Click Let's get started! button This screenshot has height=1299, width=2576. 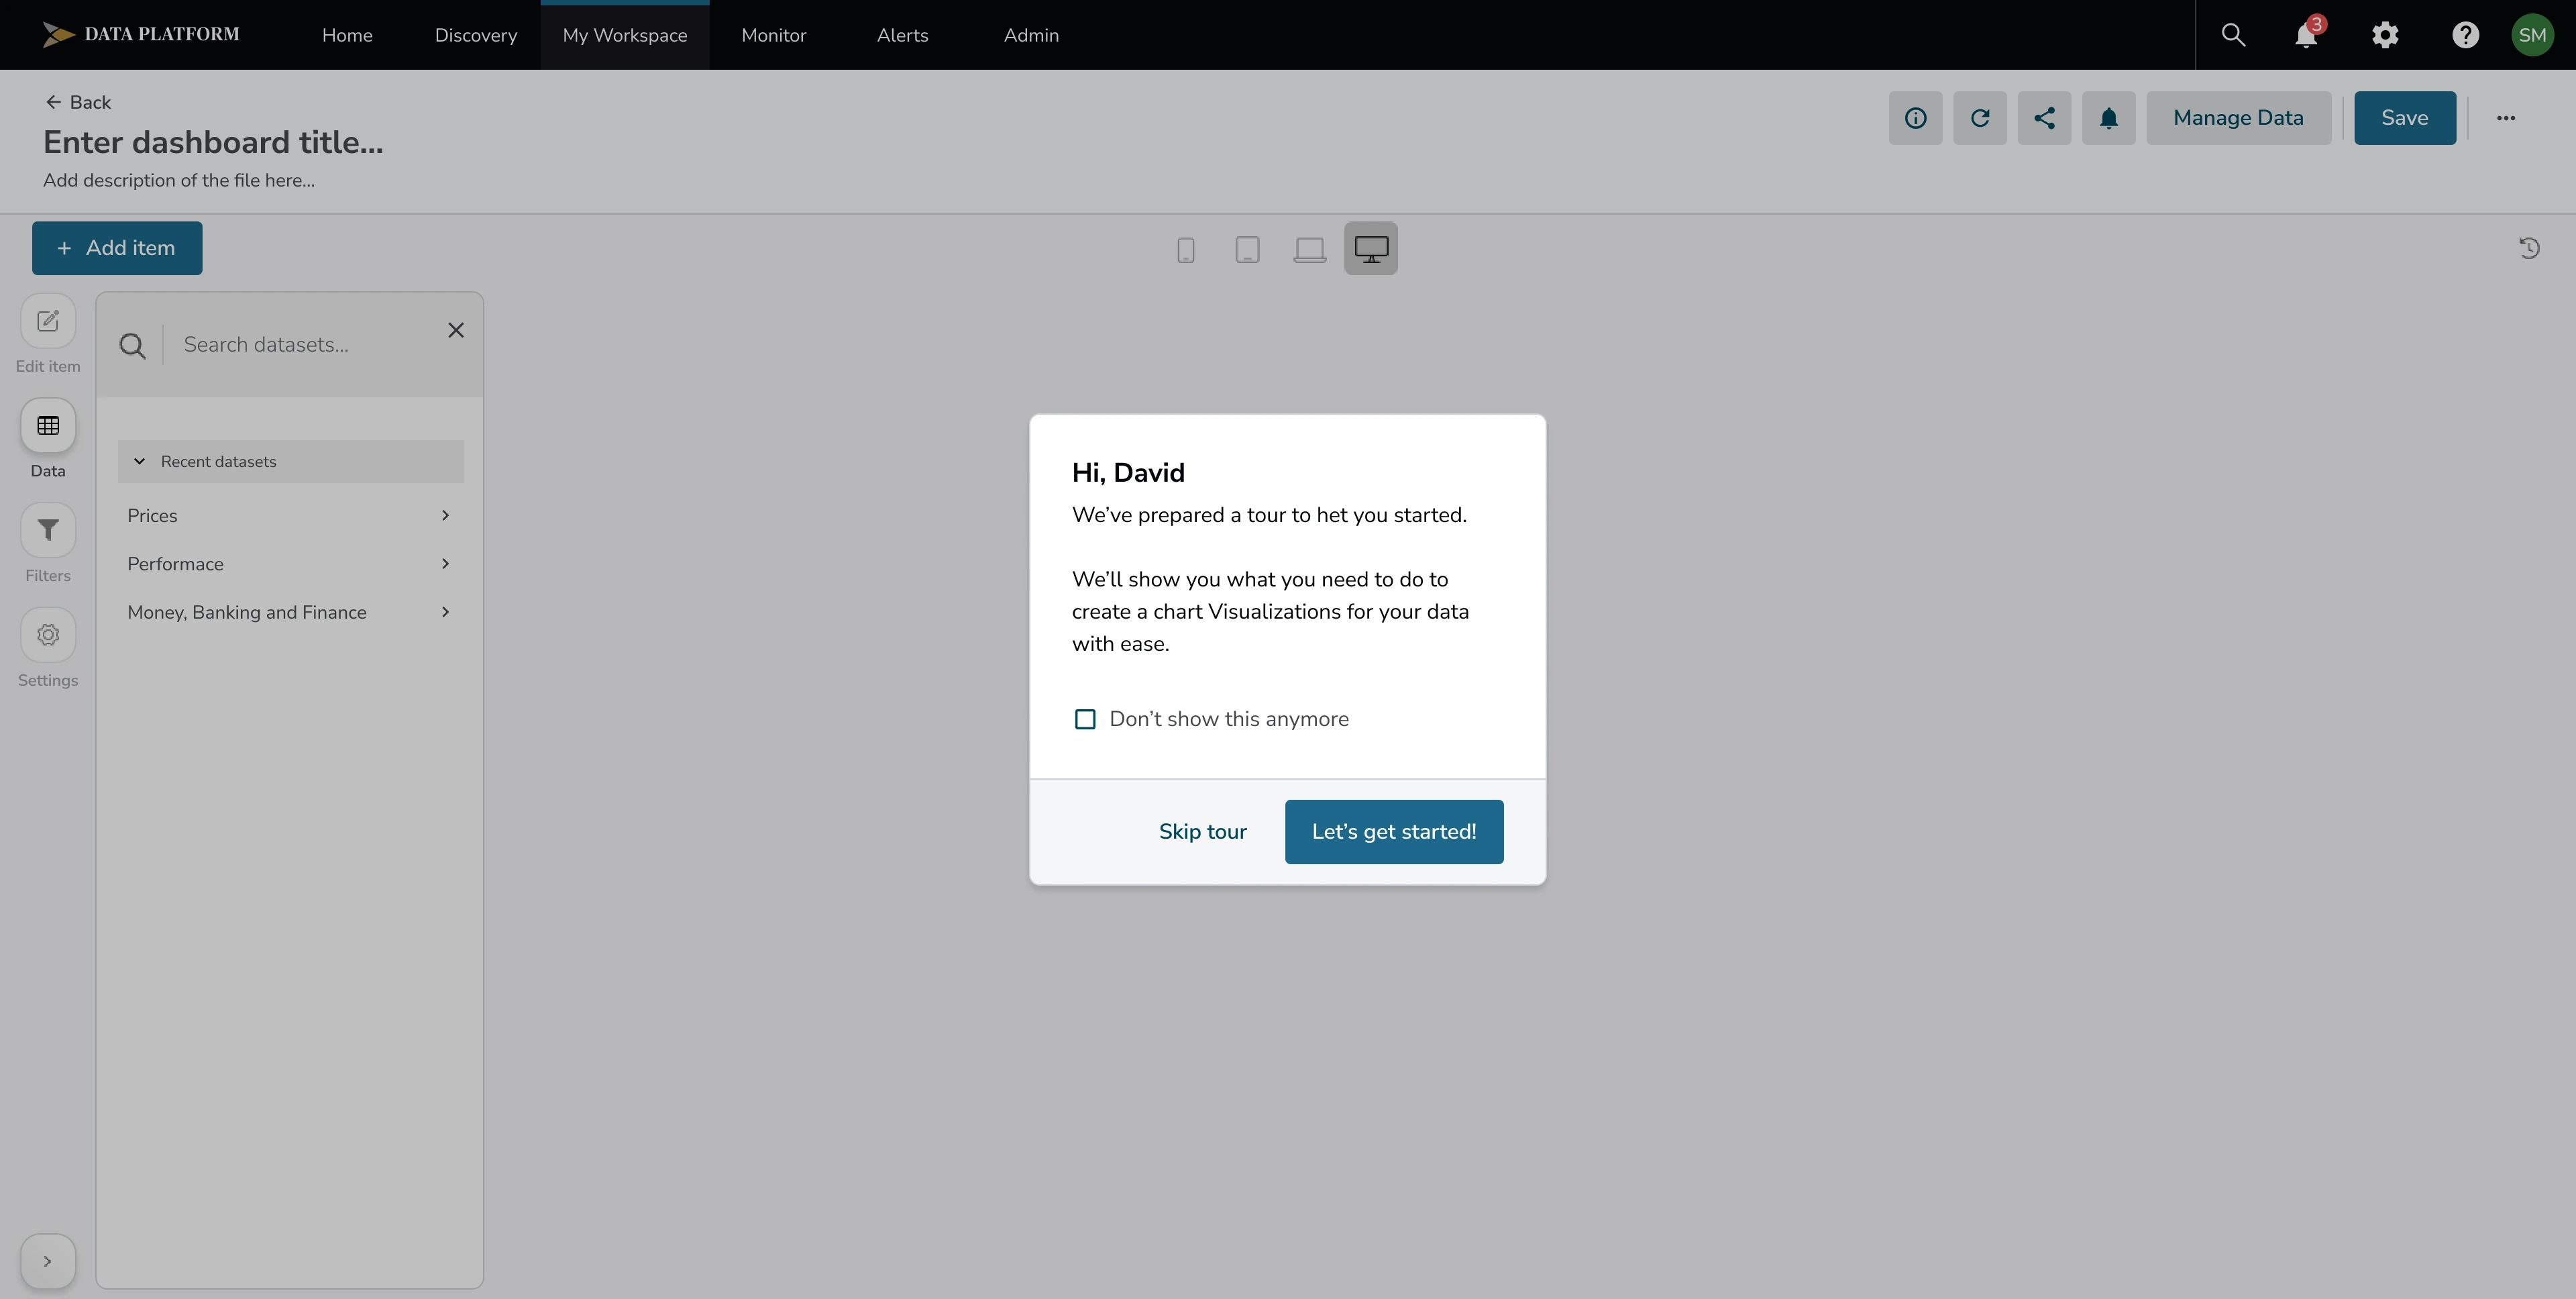1394,832
